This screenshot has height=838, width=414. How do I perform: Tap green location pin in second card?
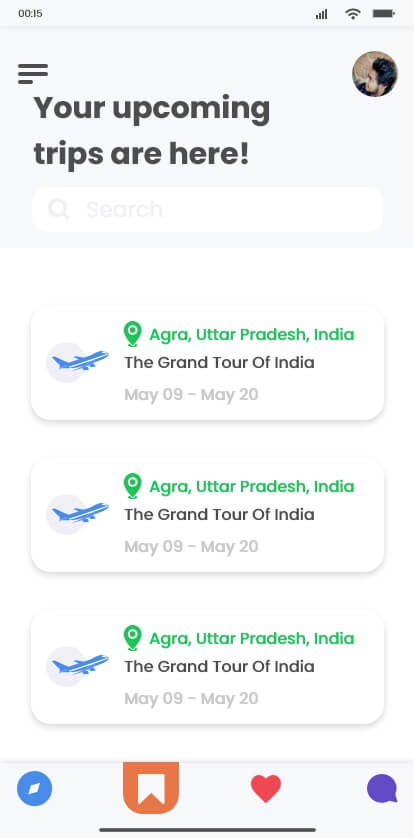coord(132,486)
